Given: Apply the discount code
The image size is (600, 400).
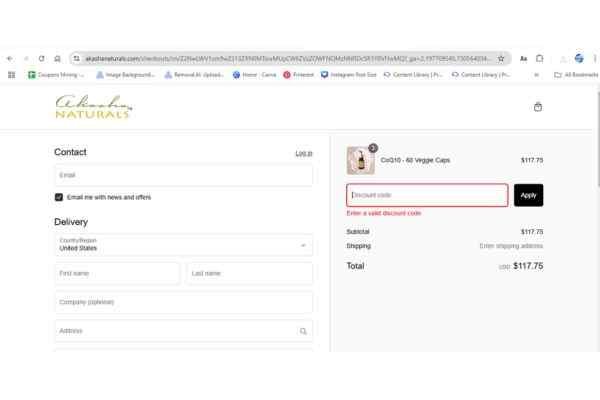Looking at the screenshot, I should coord(528,195).
